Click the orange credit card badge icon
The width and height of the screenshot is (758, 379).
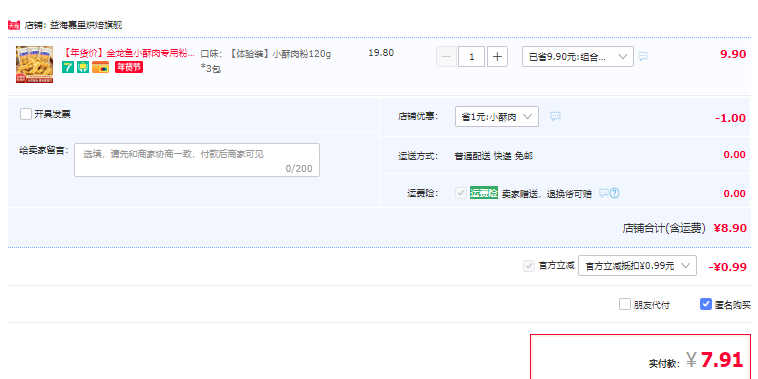(x=100, y=68)
